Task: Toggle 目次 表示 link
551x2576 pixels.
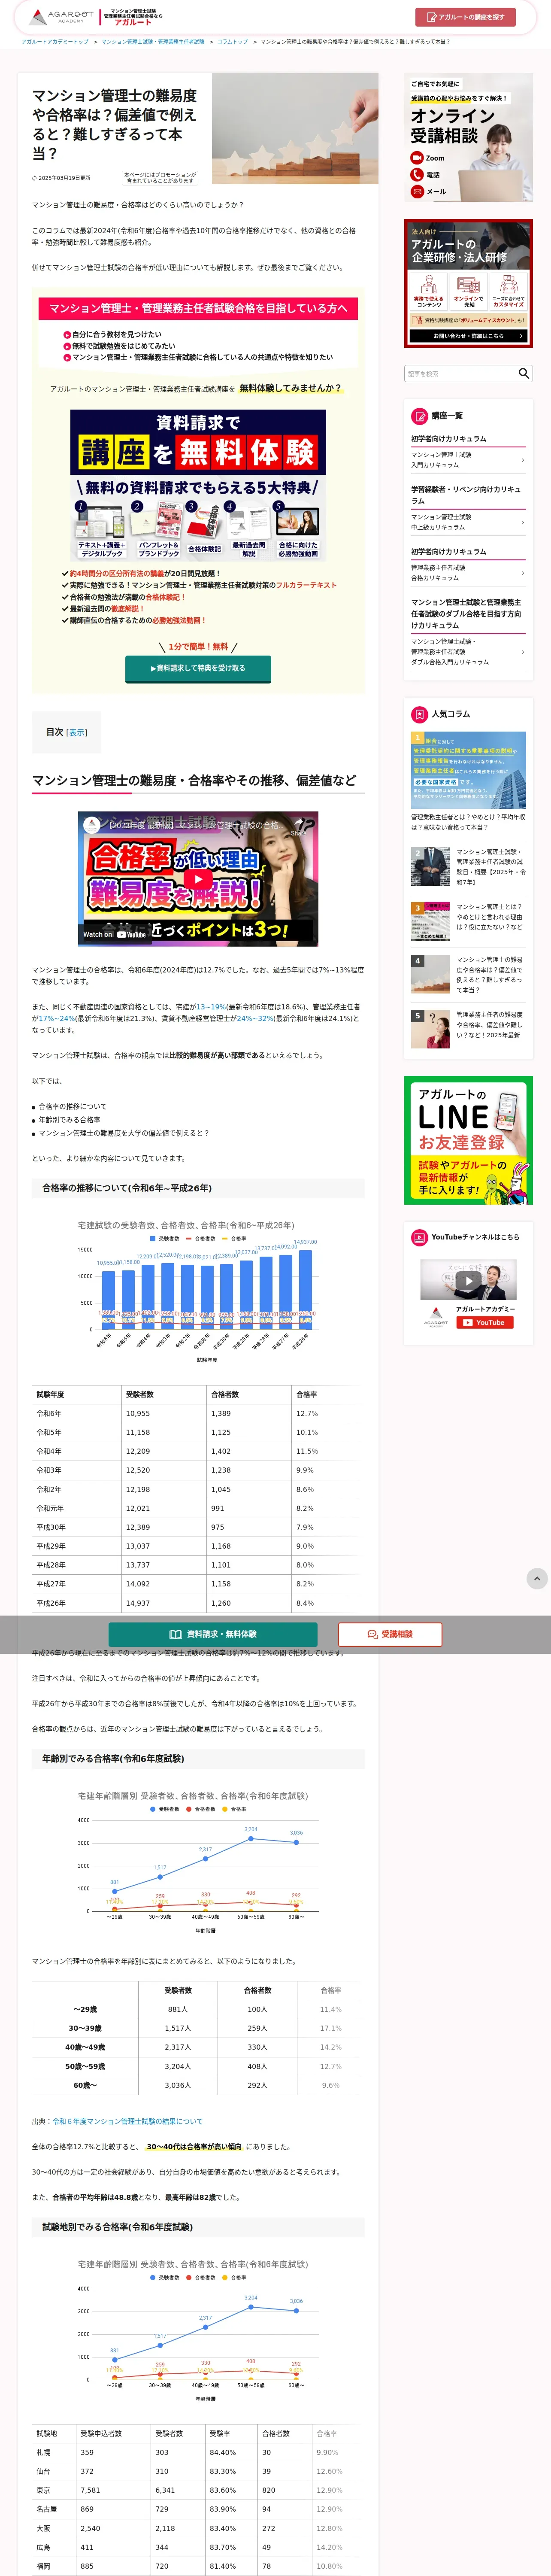Action: pos(76,732)
